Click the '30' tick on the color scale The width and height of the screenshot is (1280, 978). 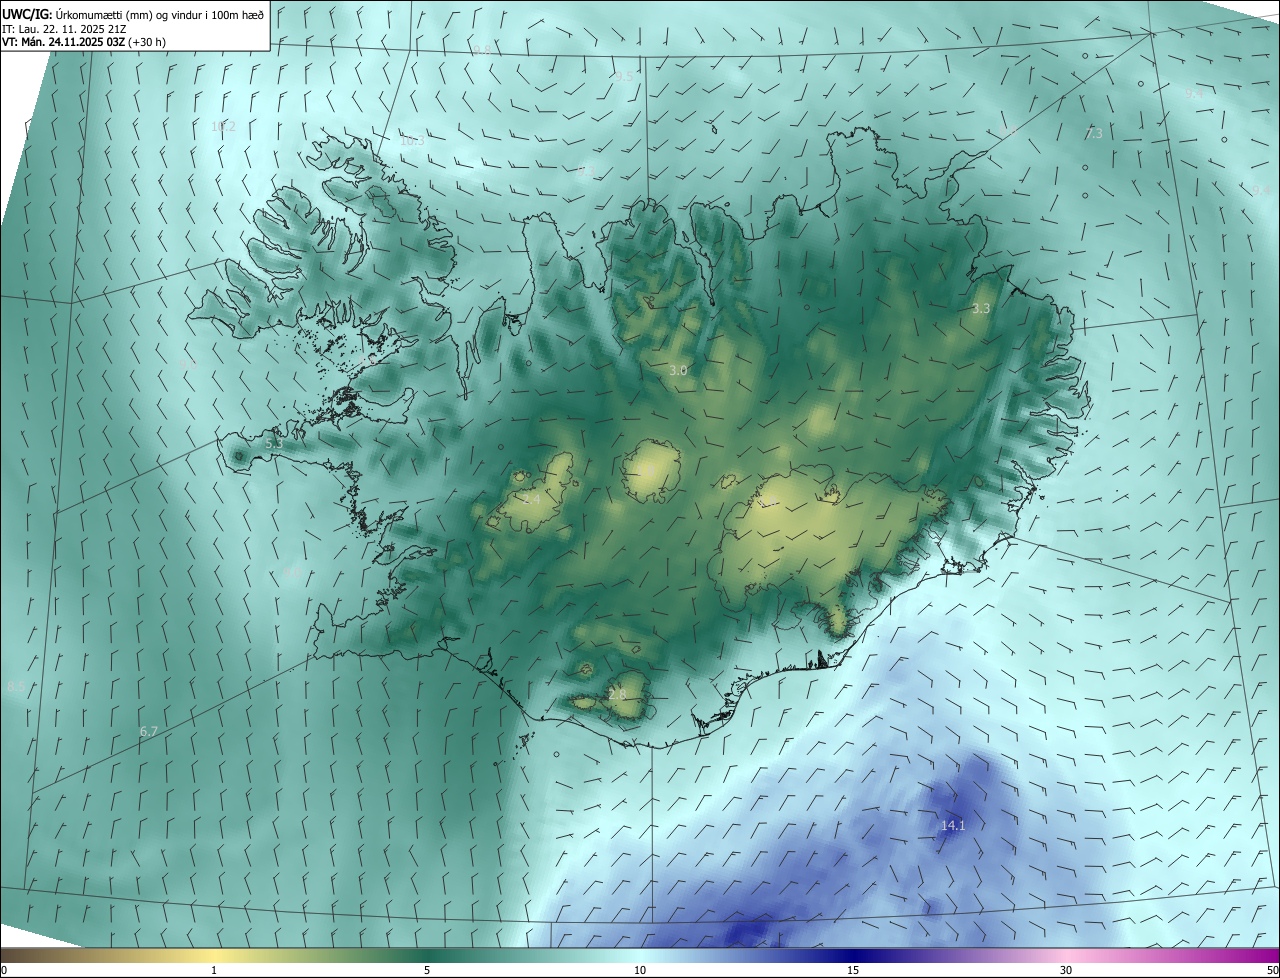[x=1066, y=970]
